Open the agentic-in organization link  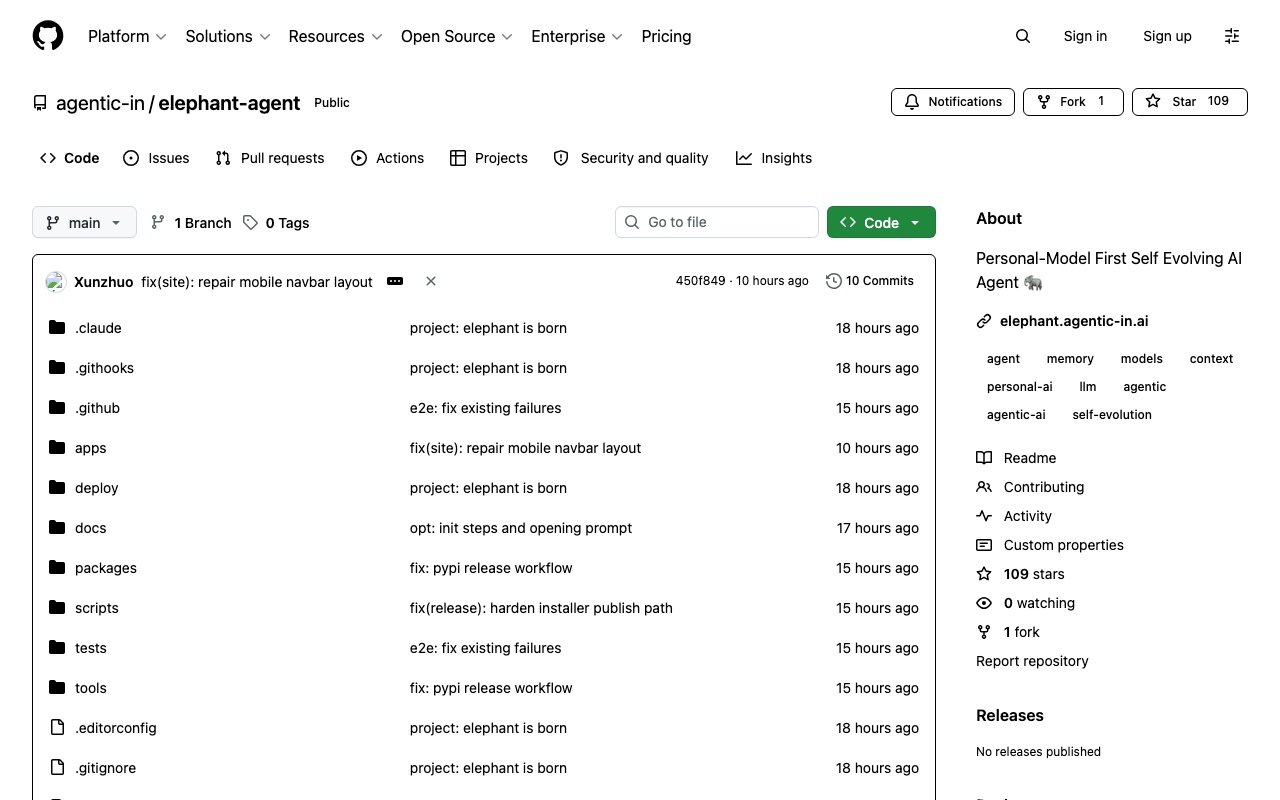pos(100,103)
